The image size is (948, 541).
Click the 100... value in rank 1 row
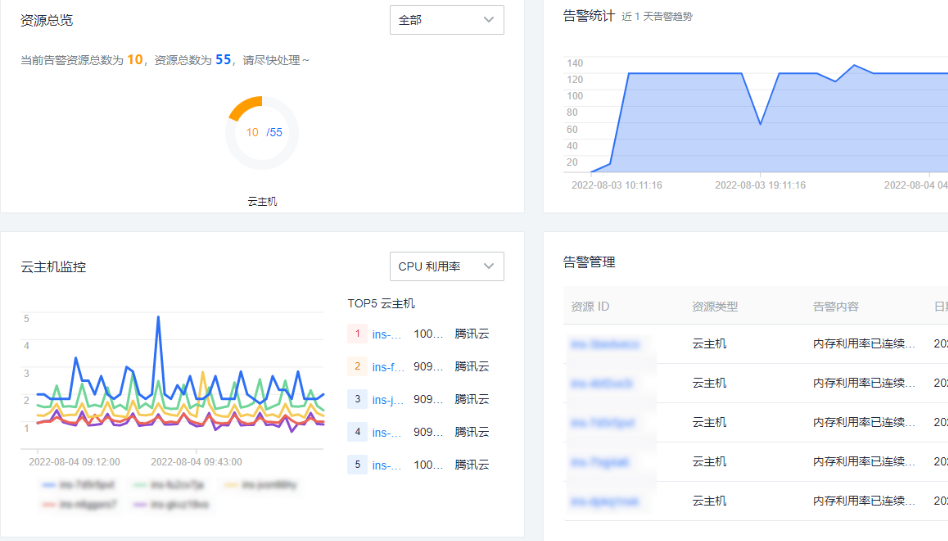pyautogui.click(x=428, y=334)
